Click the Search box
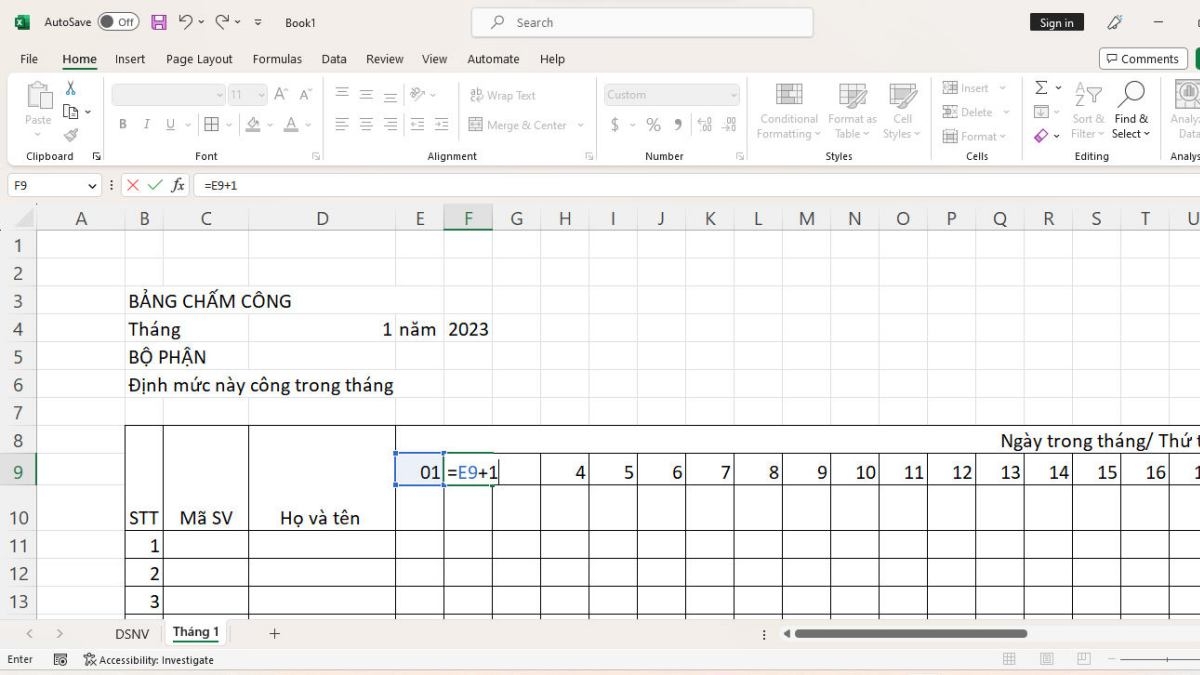The image size is (1200, 675). 642,22
